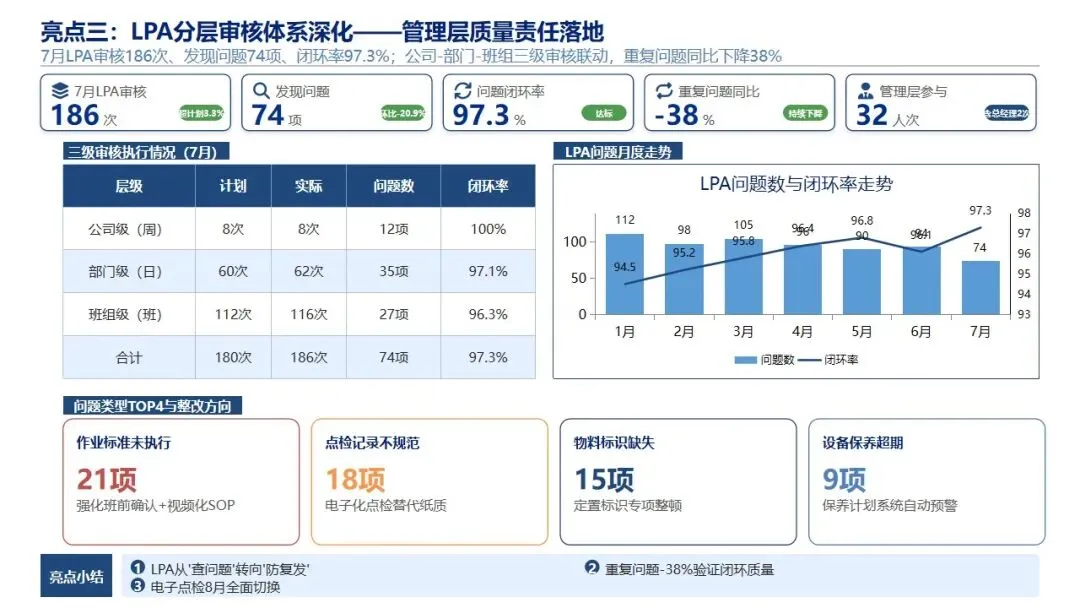Click the 15项 figure
1080x608 pixels.
click(x=603, y=479)
